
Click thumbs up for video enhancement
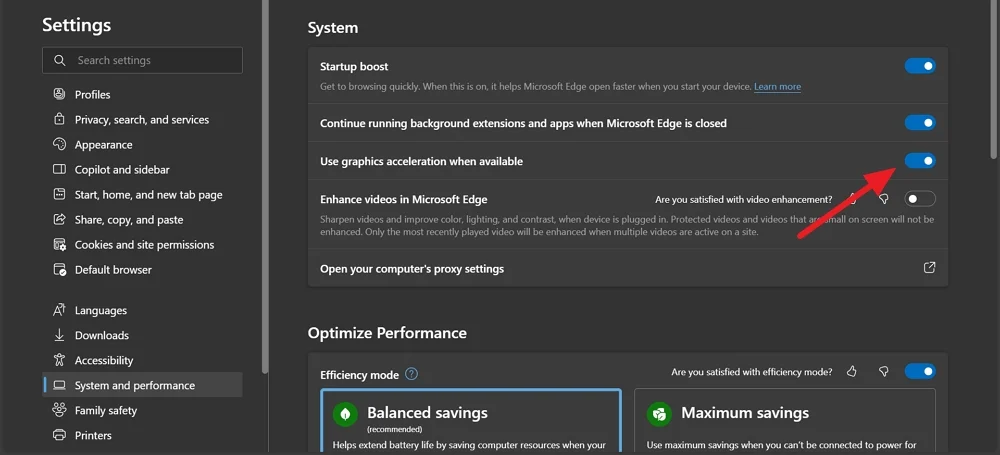(852, 199)
